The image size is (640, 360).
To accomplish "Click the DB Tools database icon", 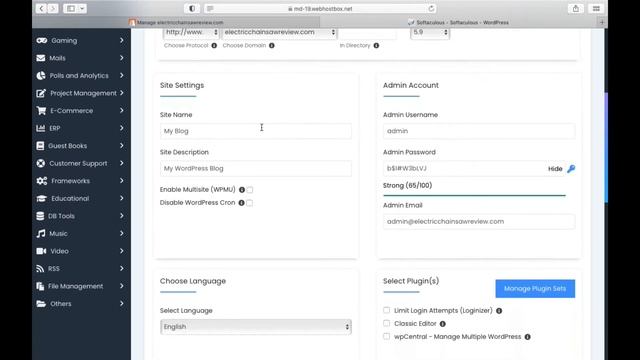I will tap(40, 216).
